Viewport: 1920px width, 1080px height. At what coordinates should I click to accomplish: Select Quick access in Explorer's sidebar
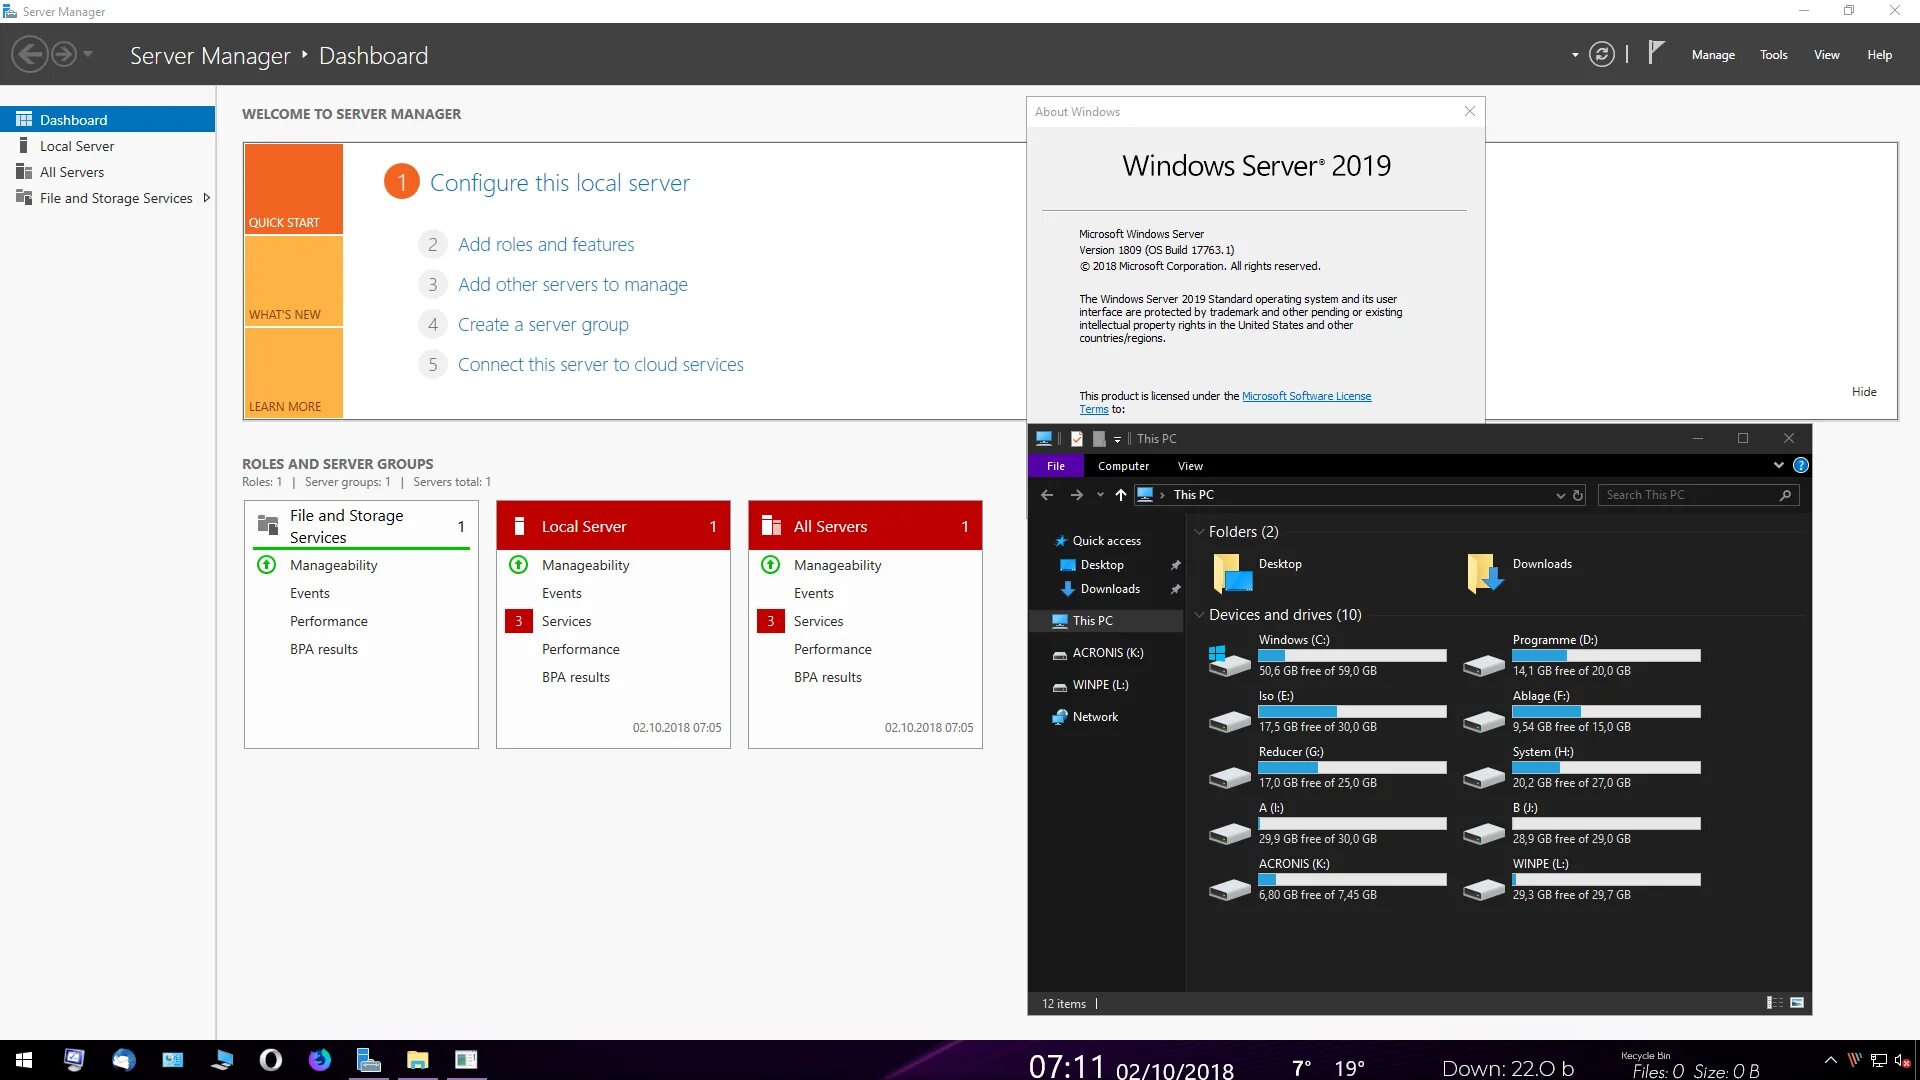tap(1106, 541)
